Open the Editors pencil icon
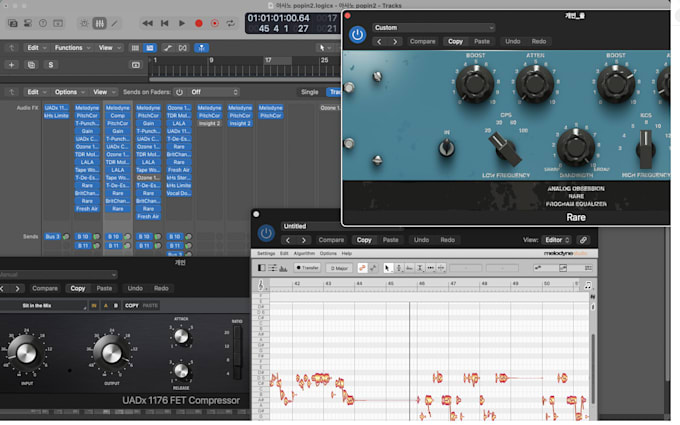The width and height of the screenshot is (680, 425). [x=114, y=23]
